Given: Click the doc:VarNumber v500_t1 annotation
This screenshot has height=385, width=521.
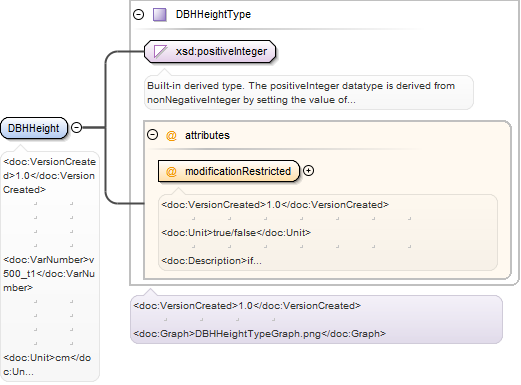Looking at the screenshot, I should click(49, 274).
